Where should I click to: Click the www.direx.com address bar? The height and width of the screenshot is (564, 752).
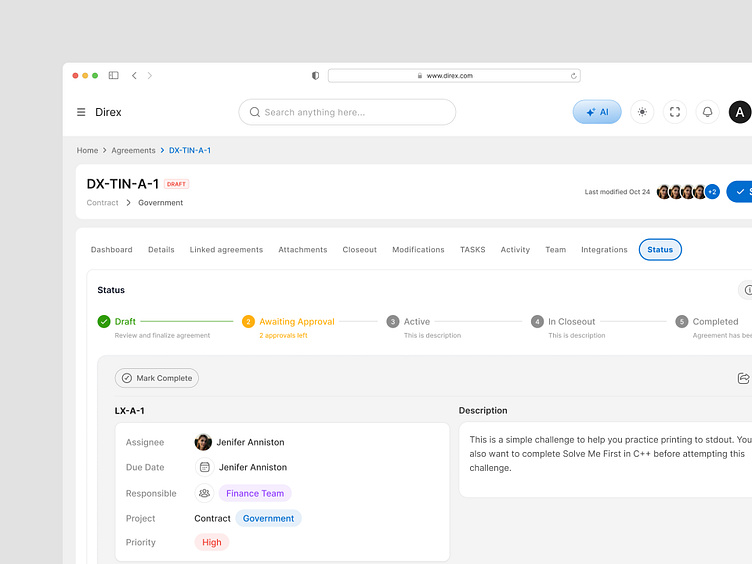(454, 76)
